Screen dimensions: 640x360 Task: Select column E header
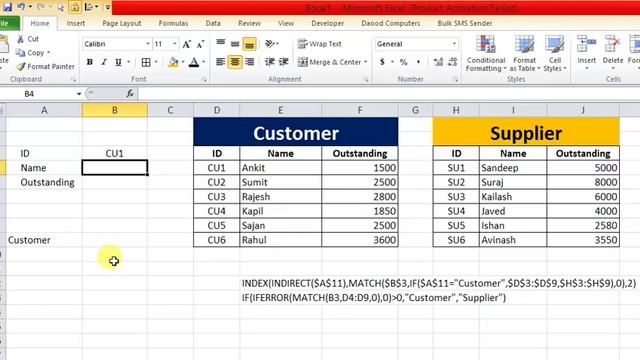(x=280, y=110)
